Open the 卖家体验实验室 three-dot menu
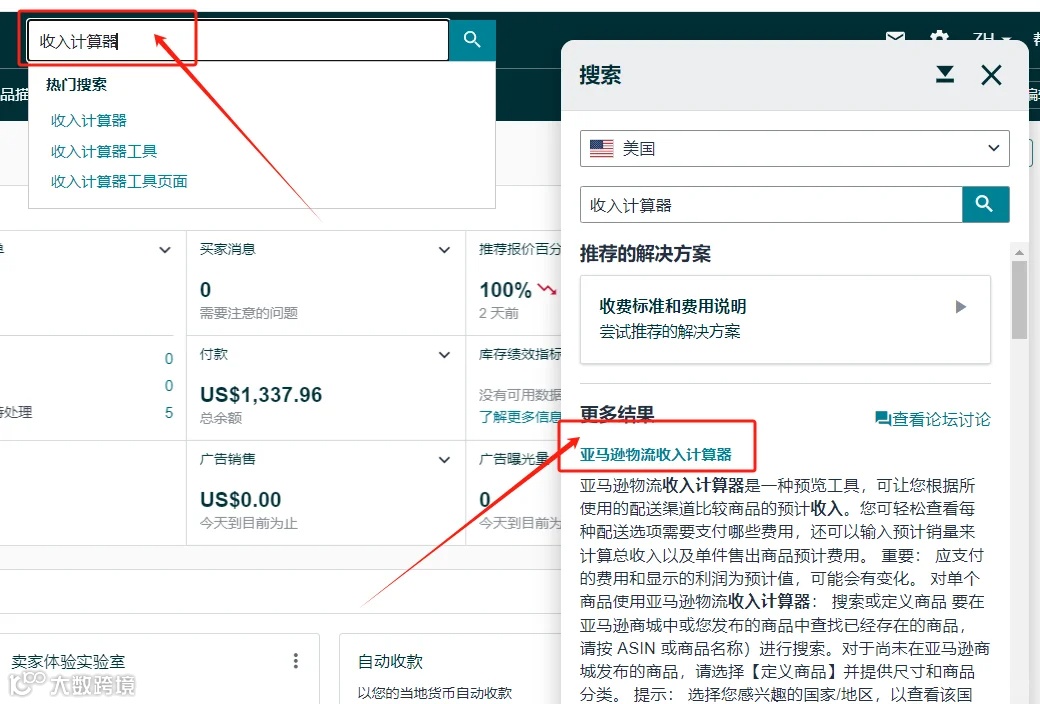1040x704 pixels. [296, 660]
